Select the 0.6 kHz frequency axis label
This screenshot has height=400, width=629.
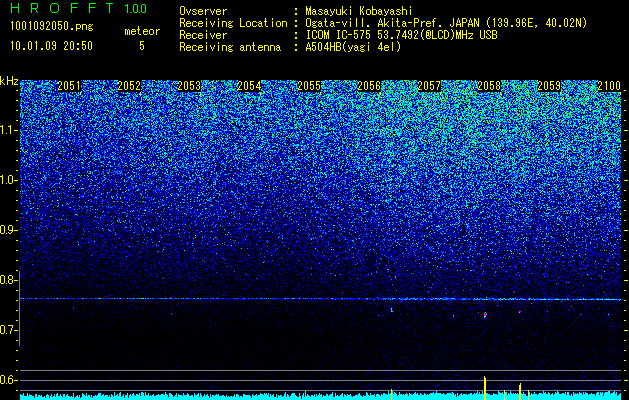9,380
